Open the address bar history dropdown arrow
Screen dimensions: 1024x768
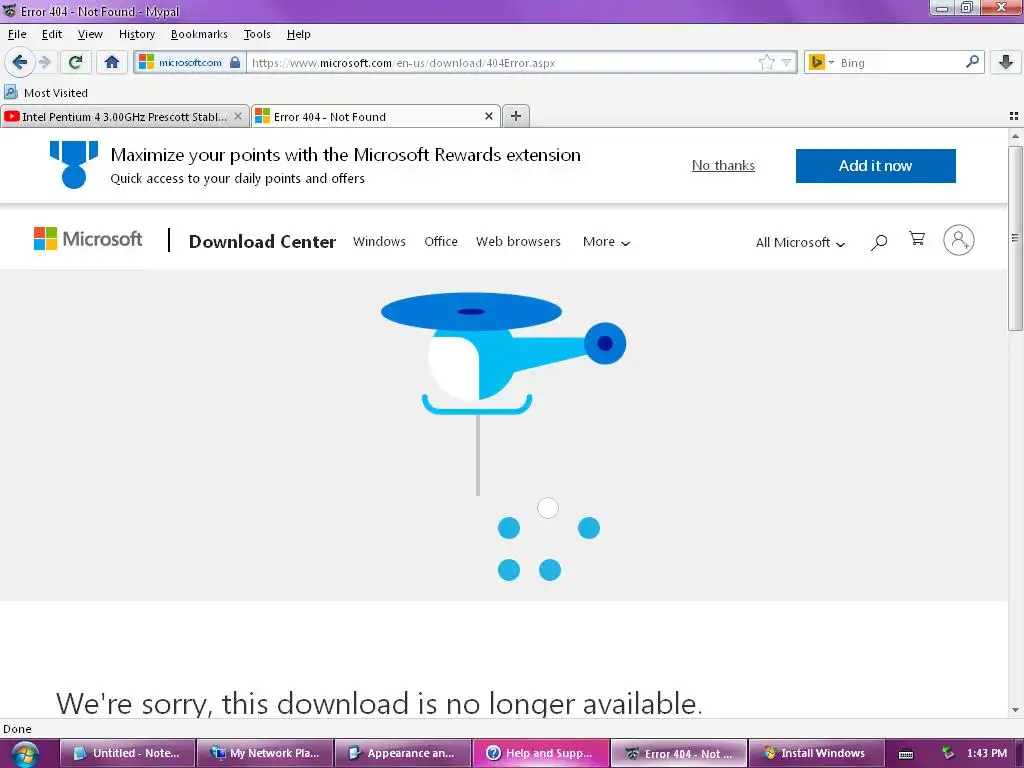786,62
